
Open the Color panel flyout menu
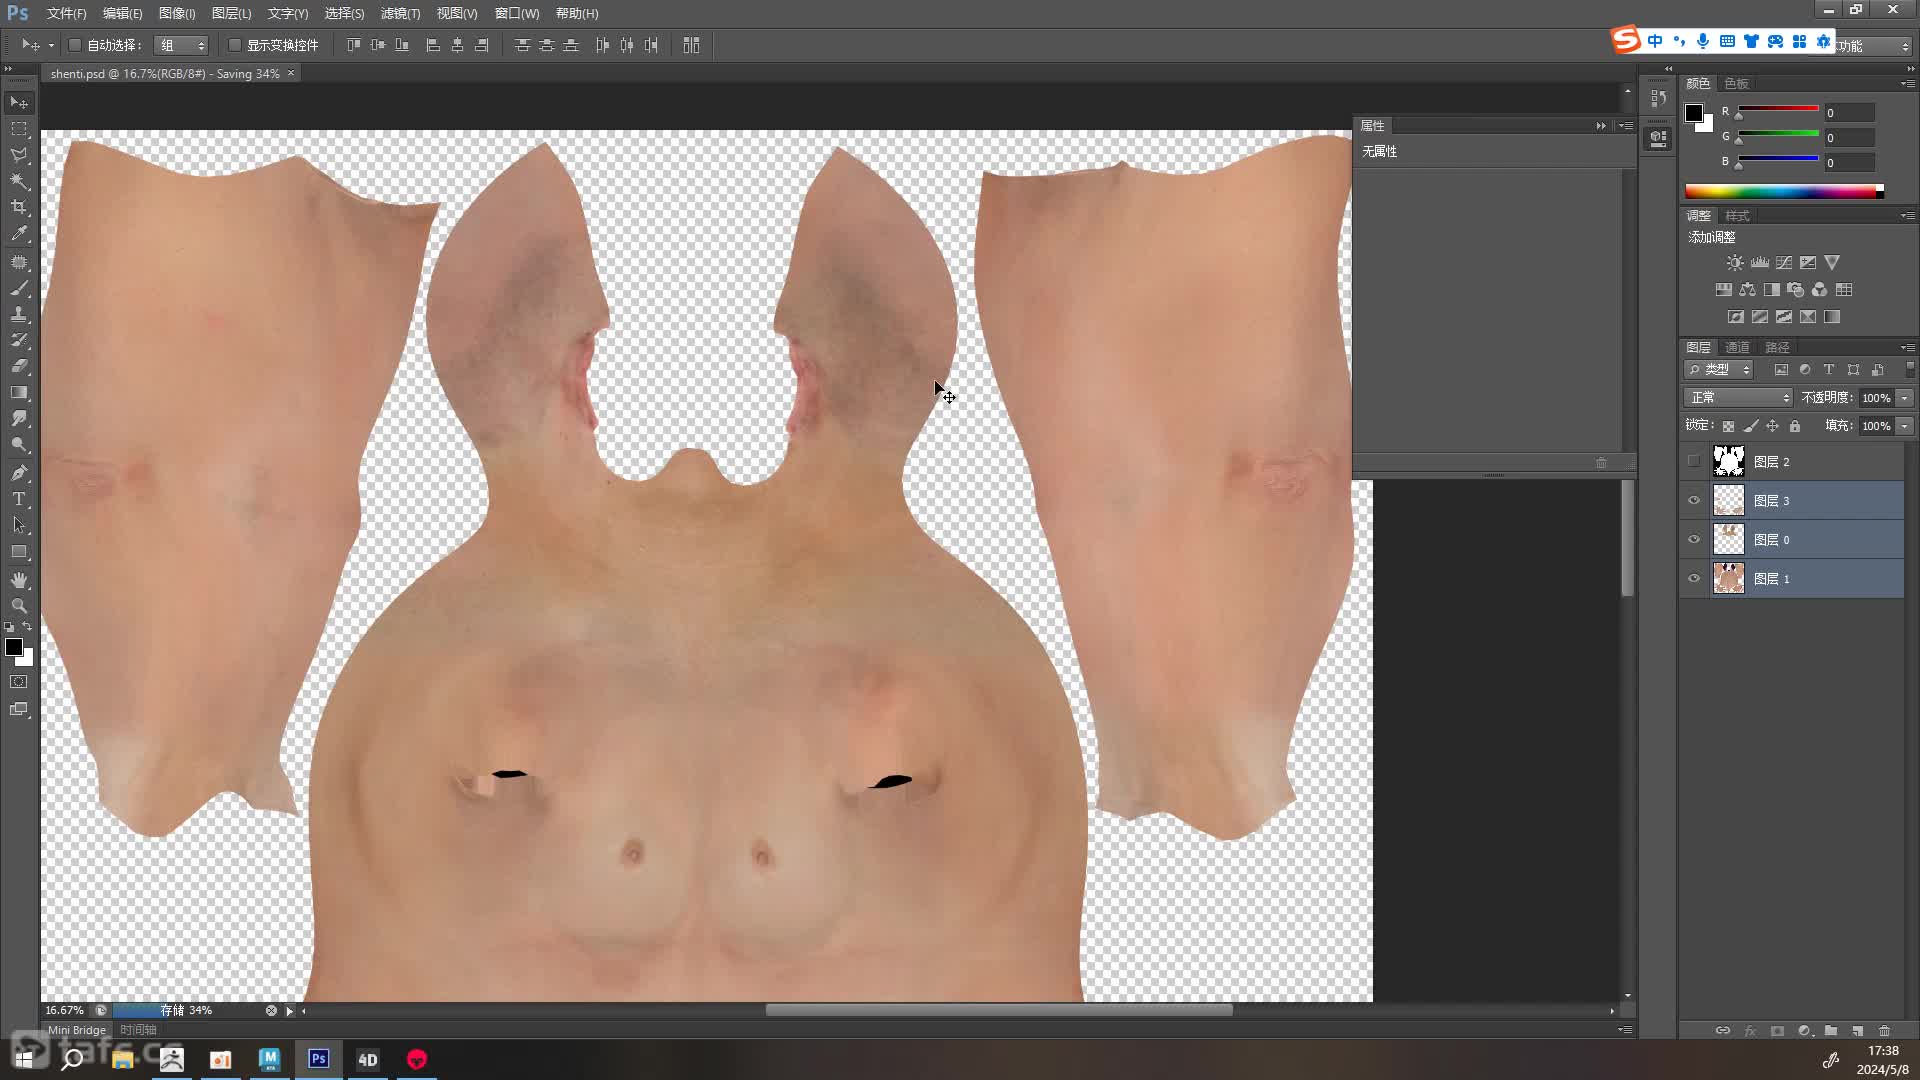[x=1908, y=84]
